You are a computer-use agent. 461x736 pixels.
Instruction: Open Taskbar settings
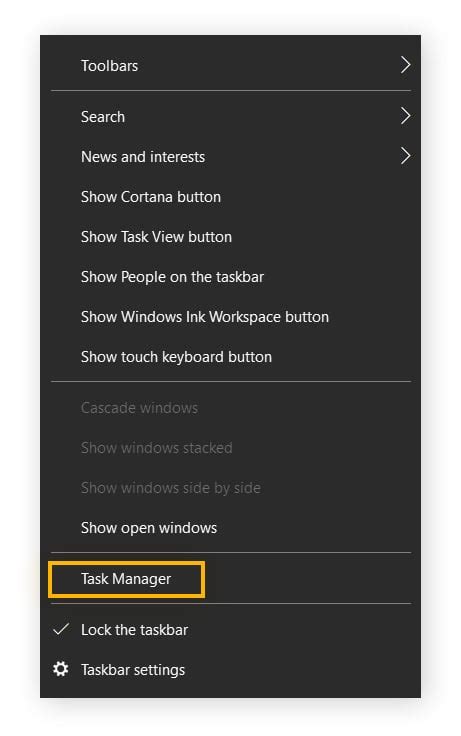[230, 670]
